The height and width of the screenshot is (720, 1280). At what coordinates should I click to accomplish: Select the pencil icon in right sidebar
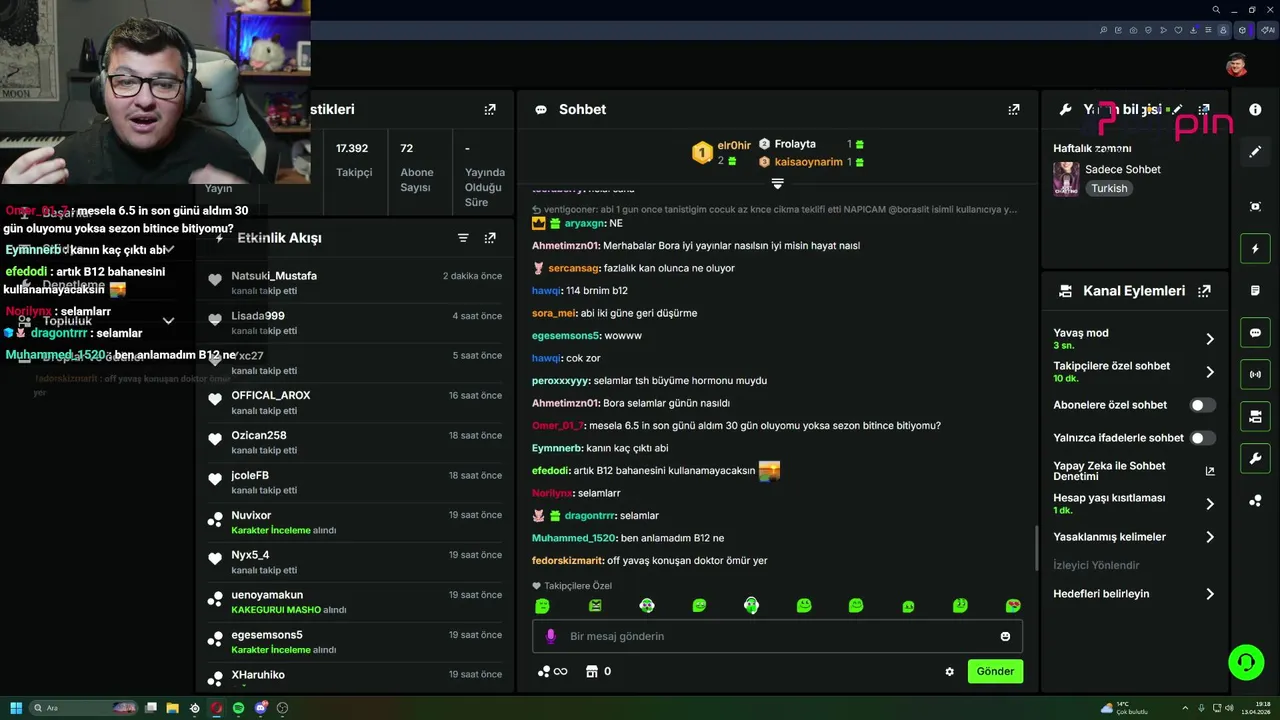(1255, 152)
